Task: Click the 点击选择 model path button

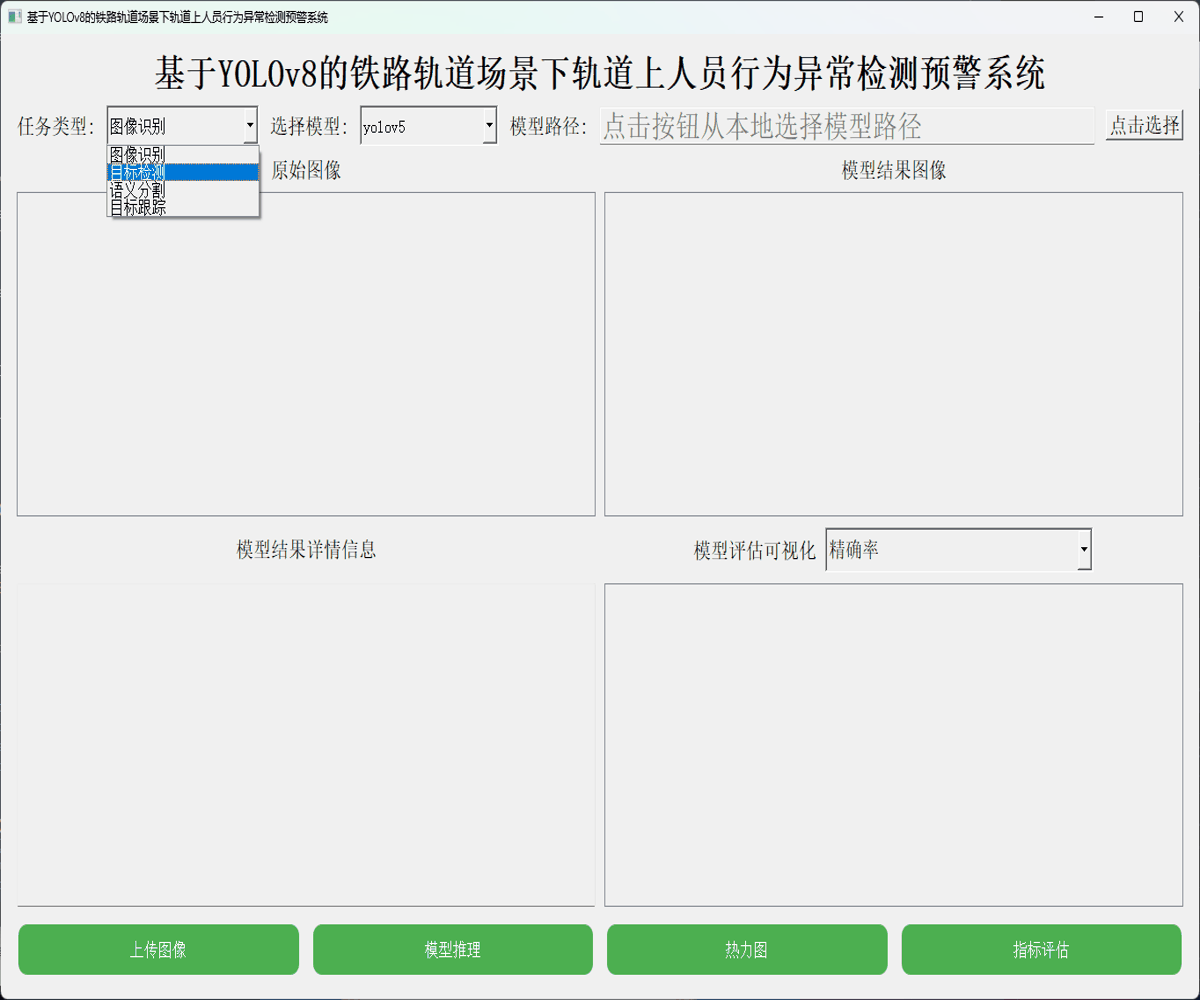Action: pos(1144,125)
